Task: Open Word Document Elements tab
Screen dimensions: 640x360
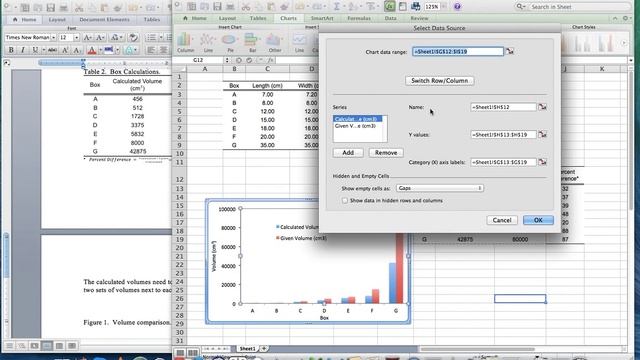Action: pos(104,20)
